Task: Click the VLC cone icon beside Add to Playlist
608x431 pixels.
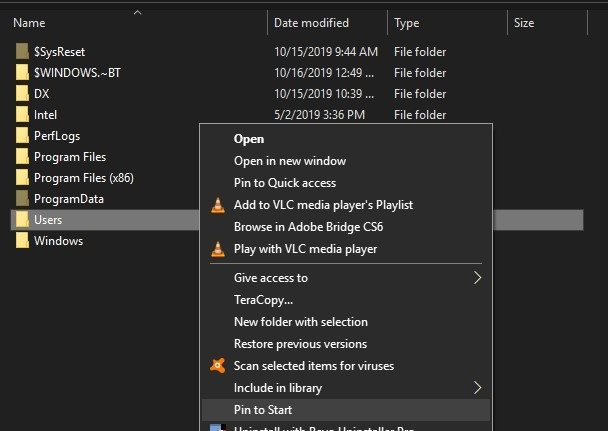Action: [218, 205]
